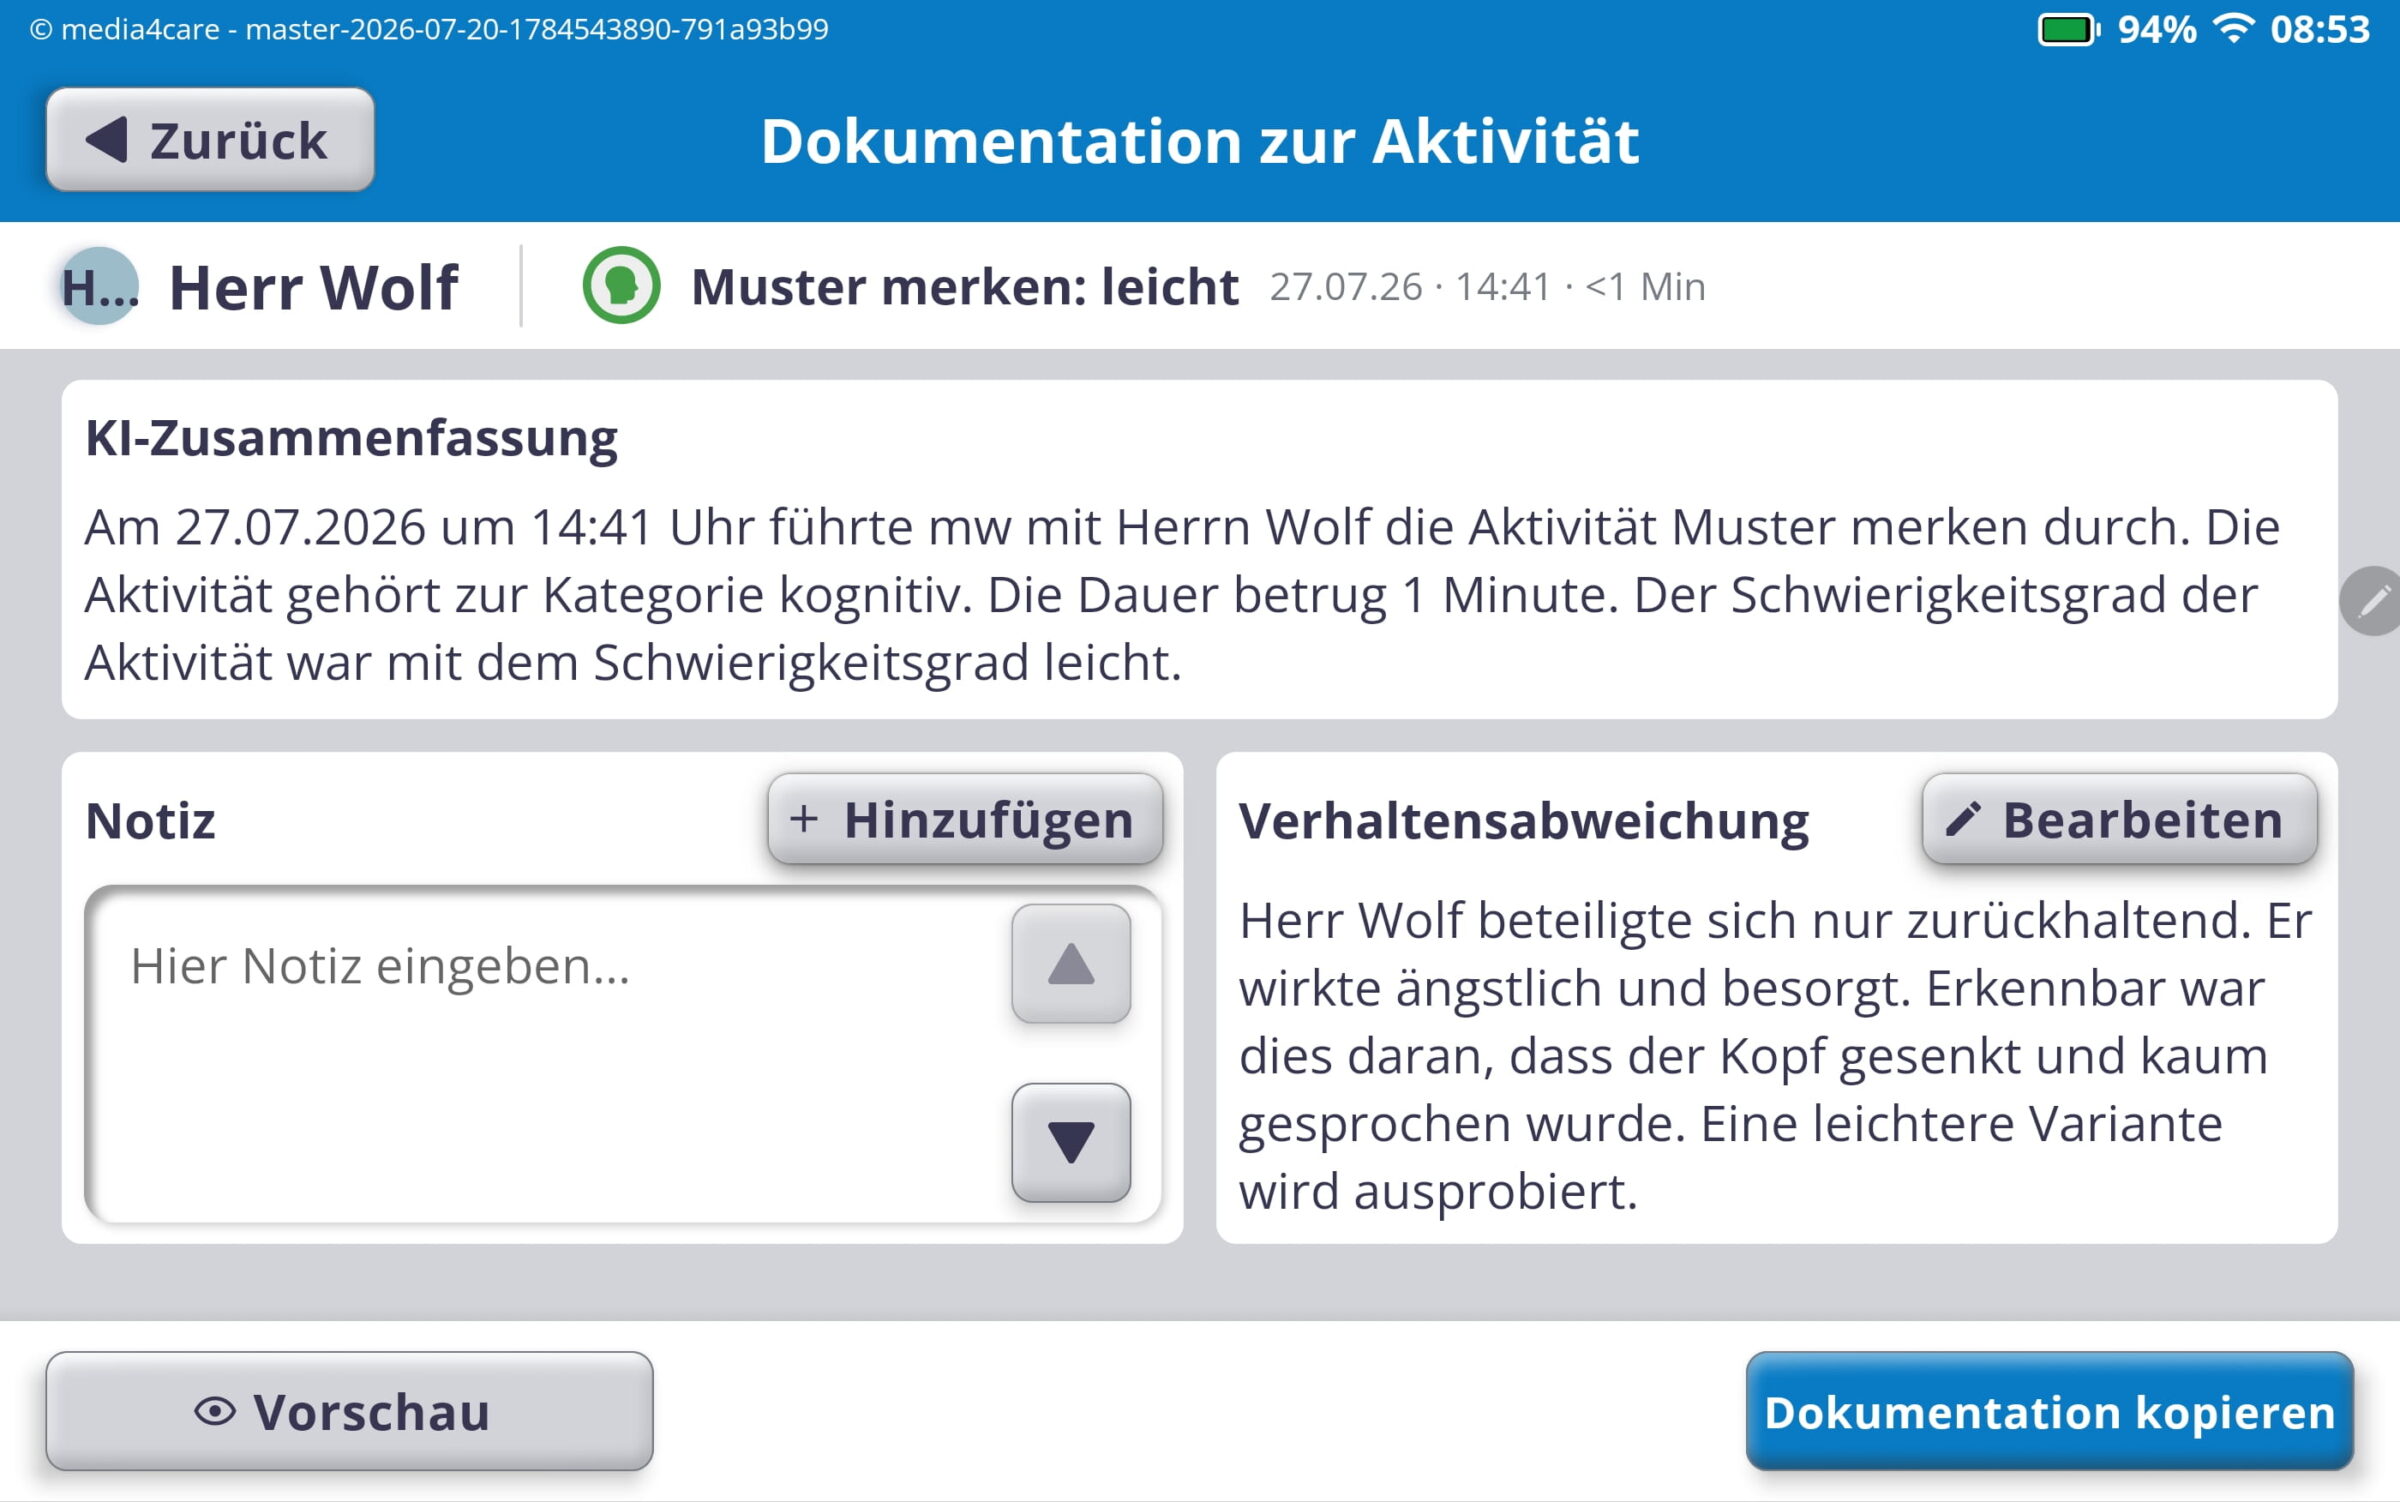The image size is (2400, 1502).
Task: Go back with the Zurück button
Action: click(210, 139)
